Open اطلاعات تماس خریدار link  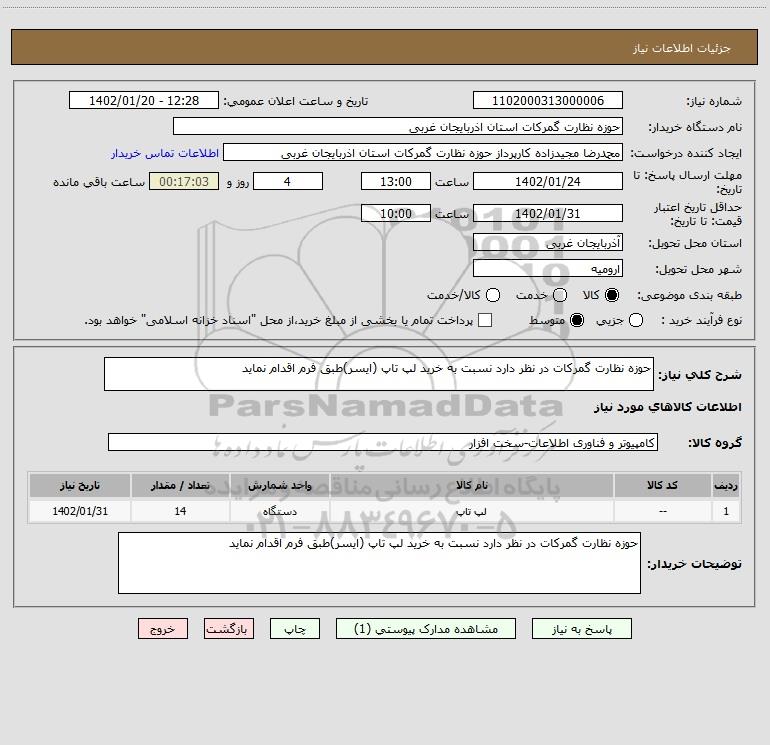pyautogui.click(x=165, y=153)
